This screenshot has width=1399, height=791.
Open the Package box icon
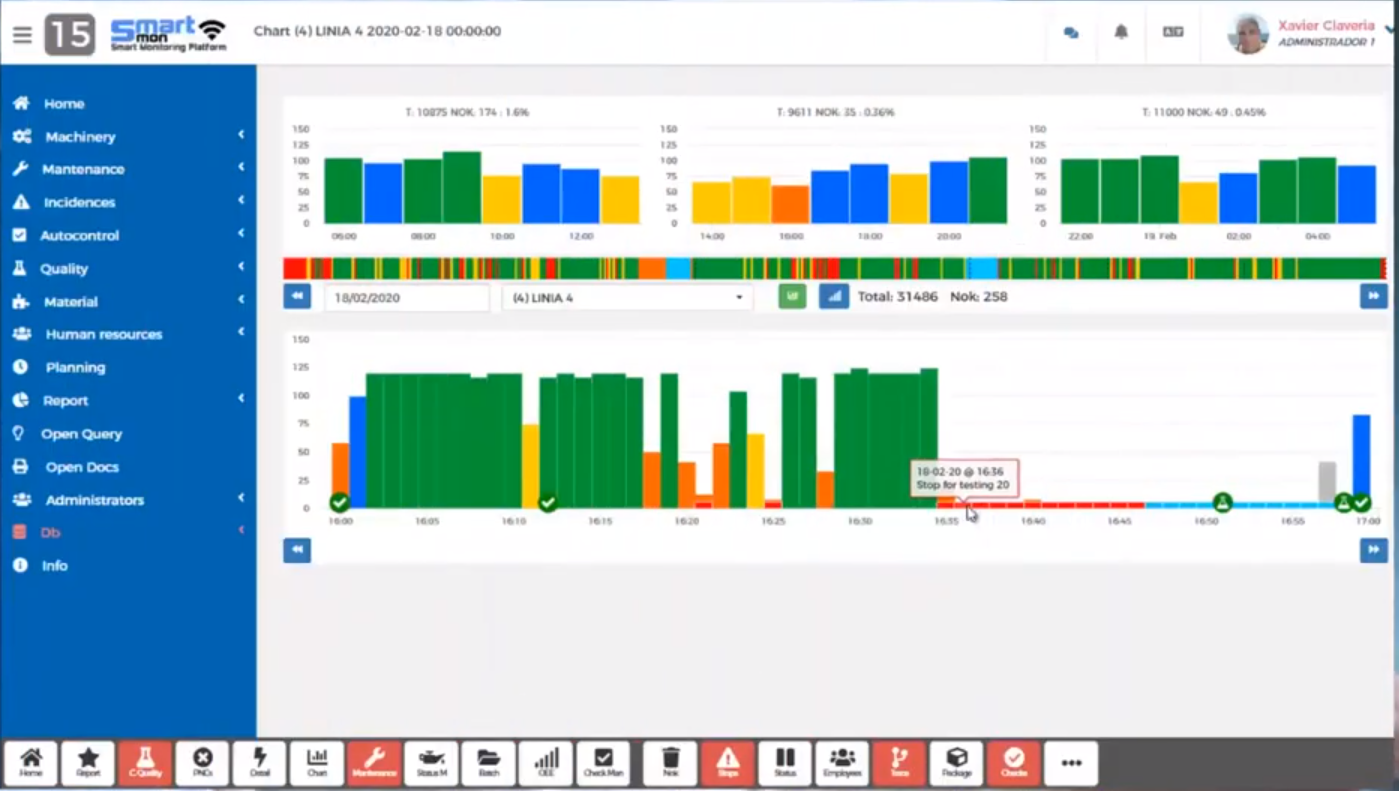pos(957,763)
